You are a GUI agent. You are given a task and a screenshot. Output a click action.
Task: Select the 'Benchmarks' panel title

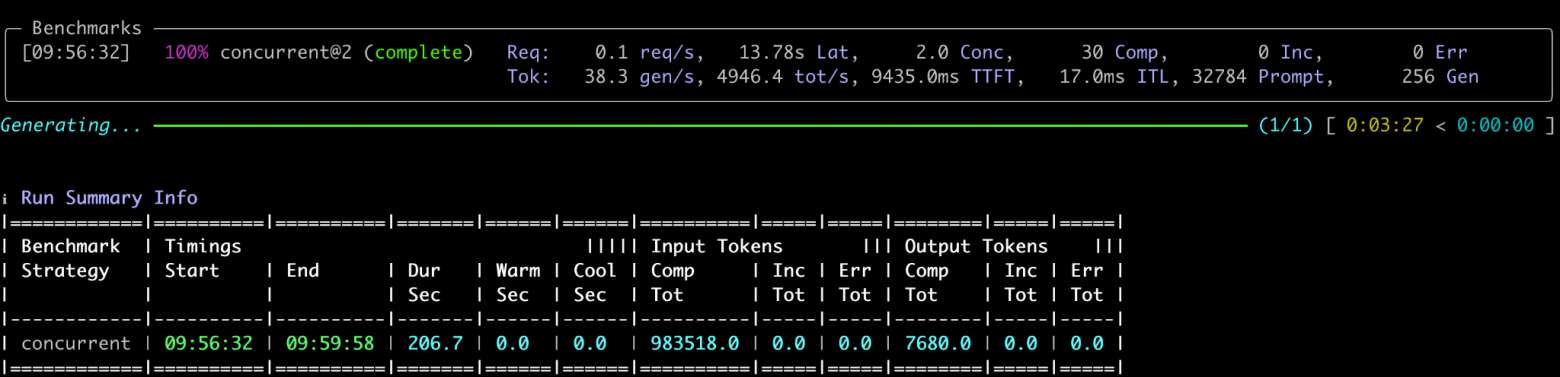(x=87, y=28)
